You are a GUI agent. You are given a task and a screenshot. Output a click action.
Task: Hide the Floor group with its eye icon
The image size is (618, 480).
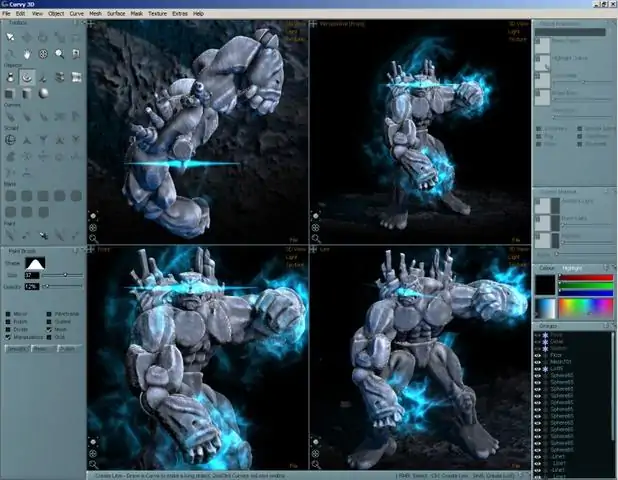537,355
